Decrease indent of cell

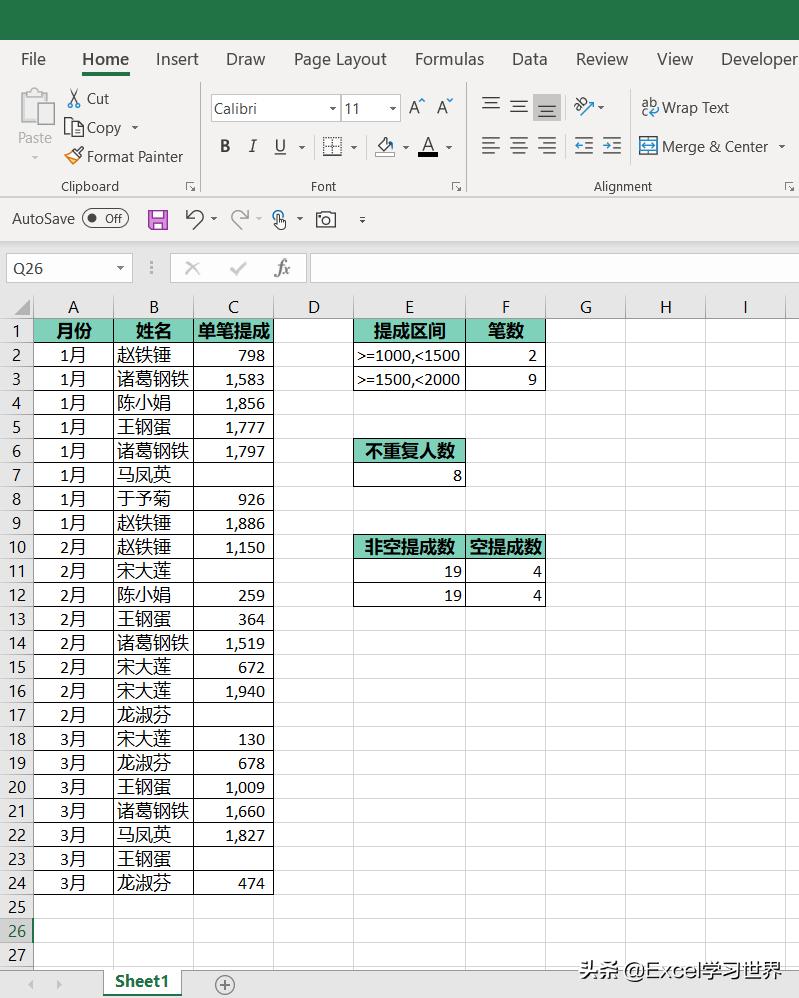tap(584, 146)
